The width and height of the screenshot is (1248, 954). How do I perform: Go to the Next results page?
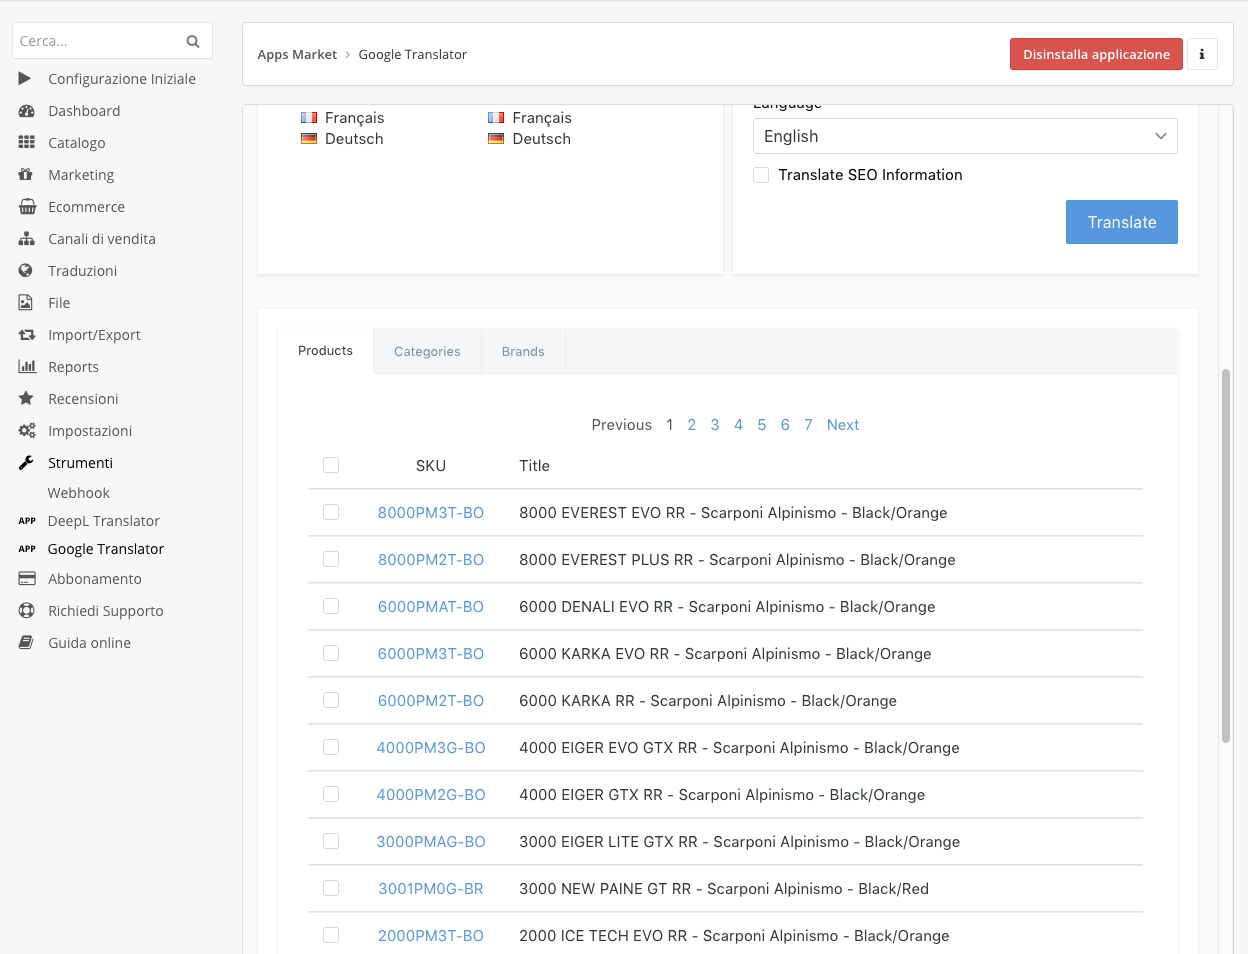pos(842,425)
